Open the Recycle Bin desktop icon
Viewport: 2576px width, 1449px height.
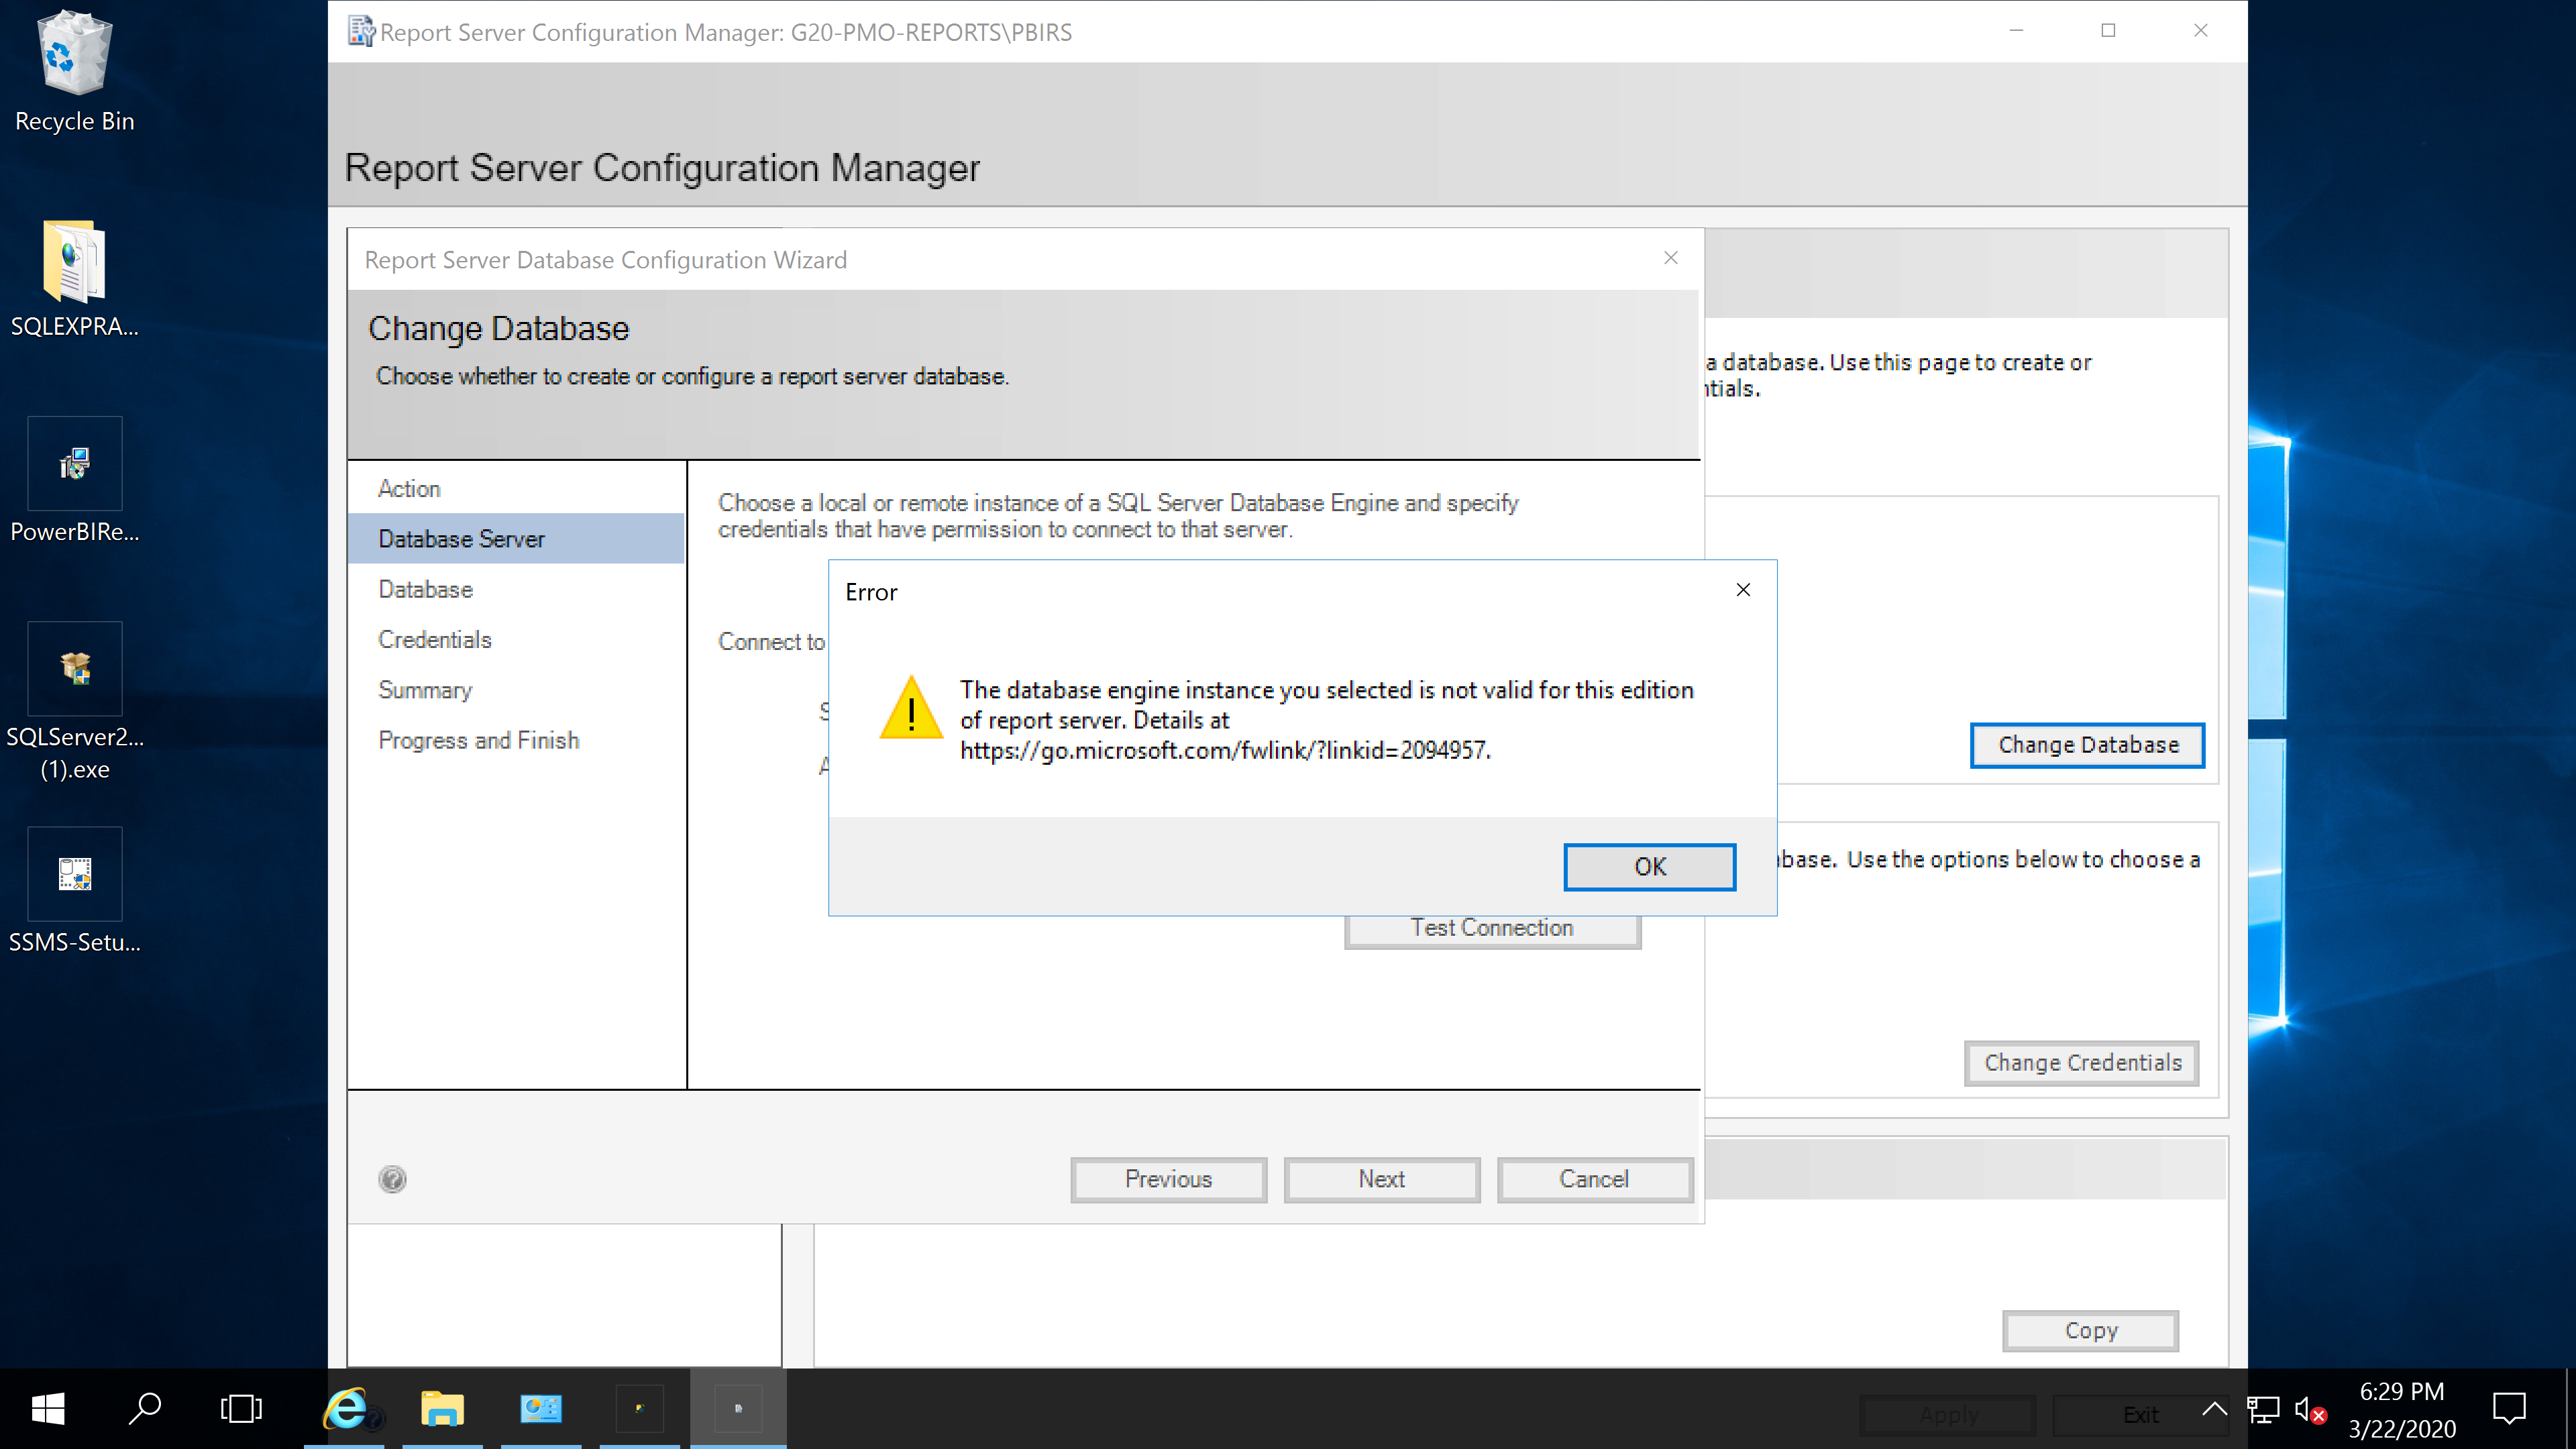75,72
